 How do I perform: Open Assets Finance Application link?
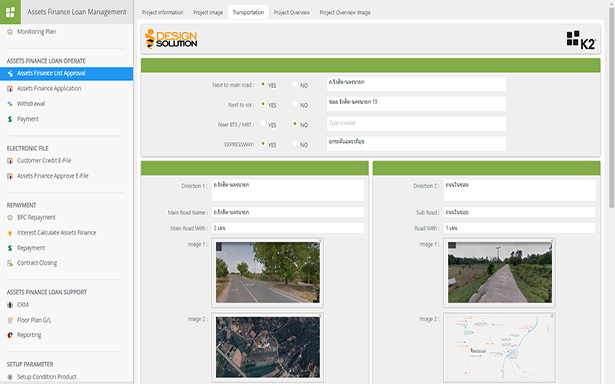click(x=49, y=89)
